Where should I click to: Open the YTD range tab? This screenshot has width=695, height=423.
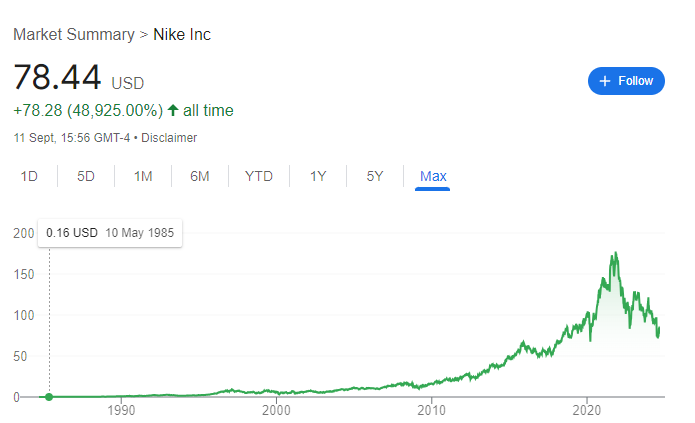click(x=259, y=177)
